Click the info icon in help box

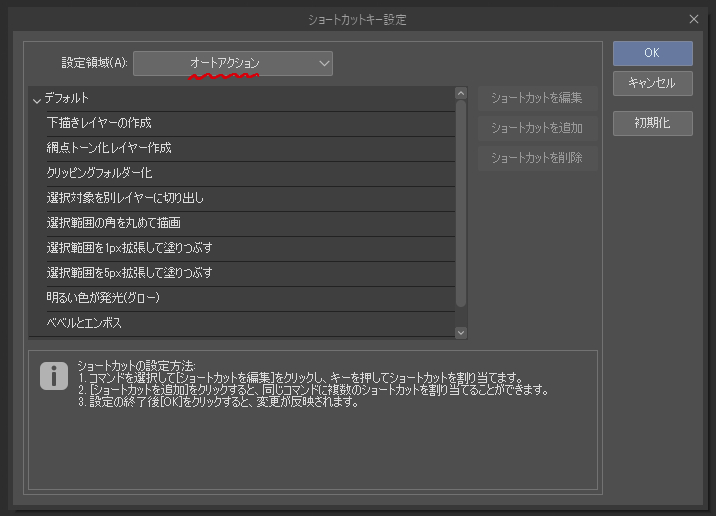[x=54, y=376]
